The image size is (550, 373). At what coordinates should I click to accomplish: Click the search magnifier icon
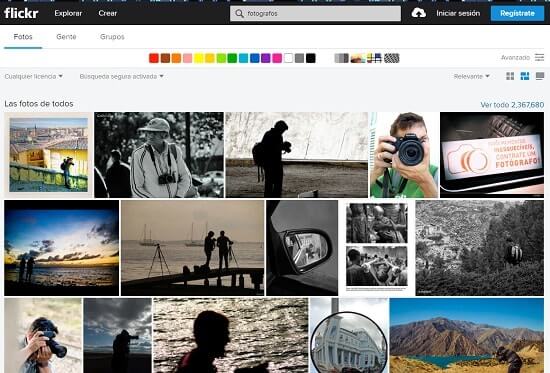coord(239,14)
